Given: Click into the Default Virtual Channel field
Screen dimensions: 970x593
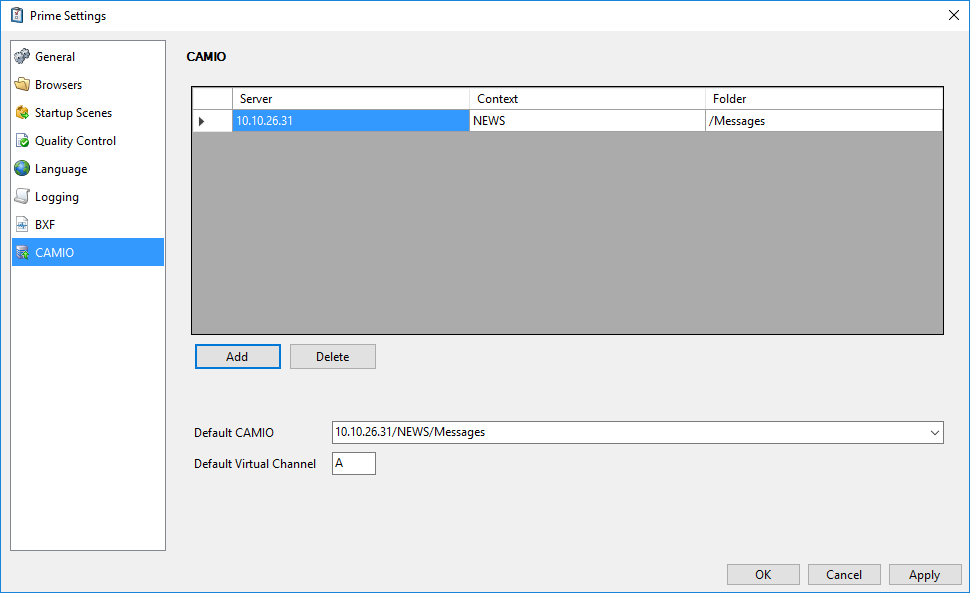Looking at the screenshot, I should coord(354,463).
